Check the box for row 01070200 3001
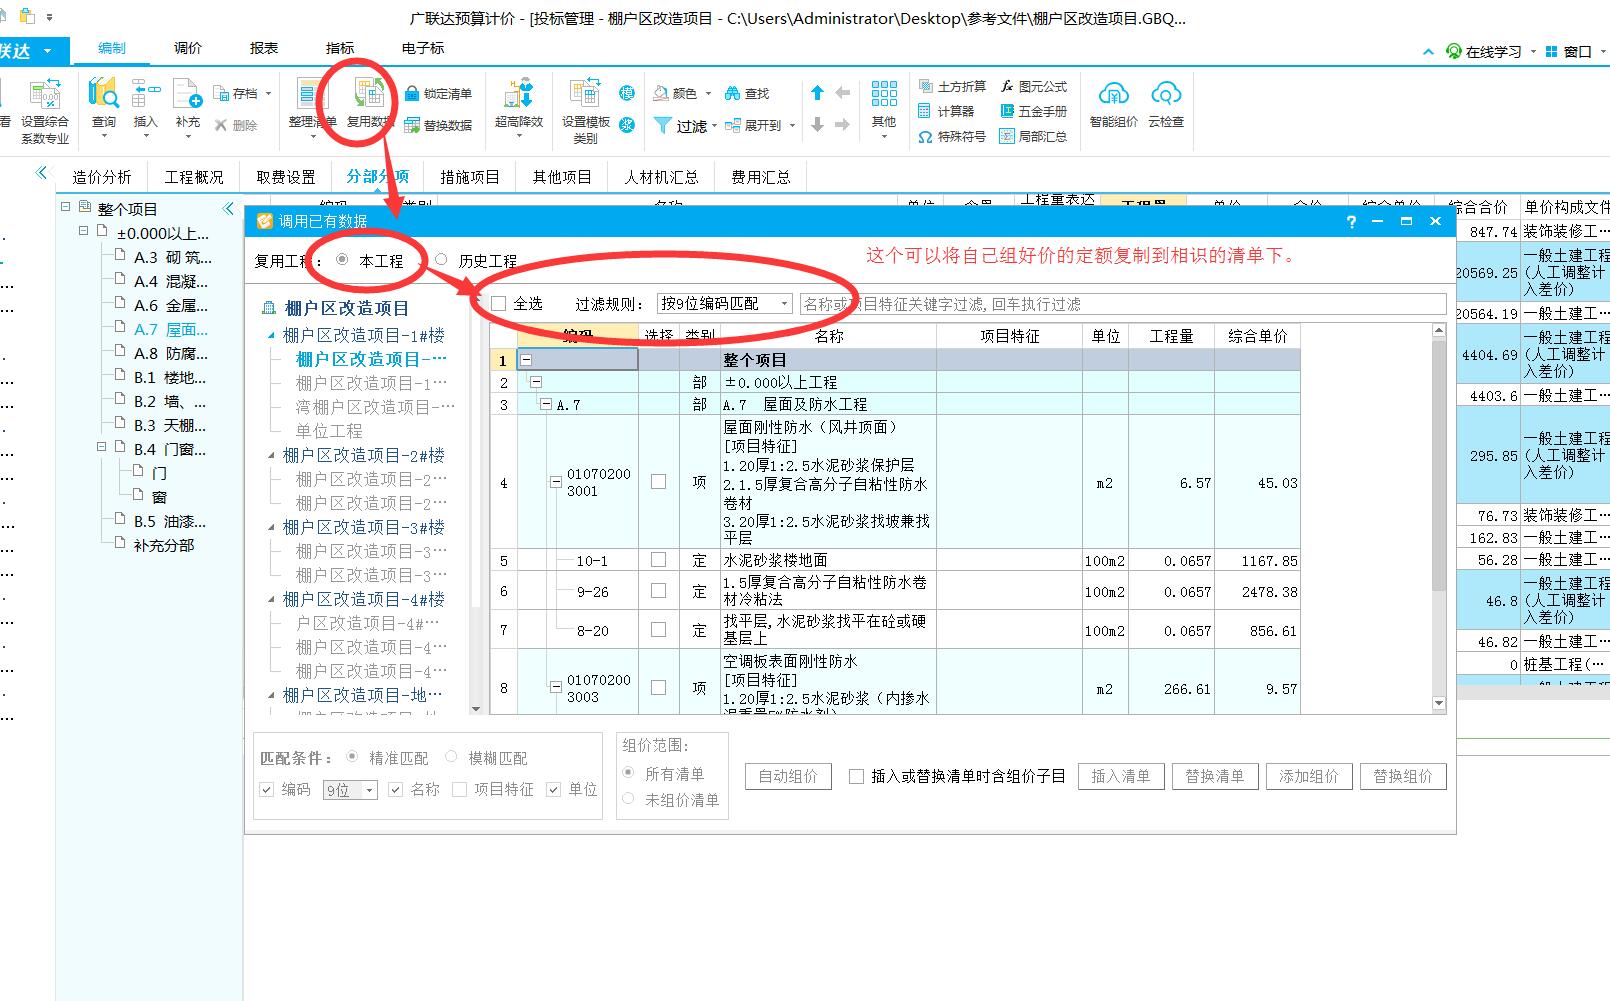1610x1001 pixels. pos(658,482)
